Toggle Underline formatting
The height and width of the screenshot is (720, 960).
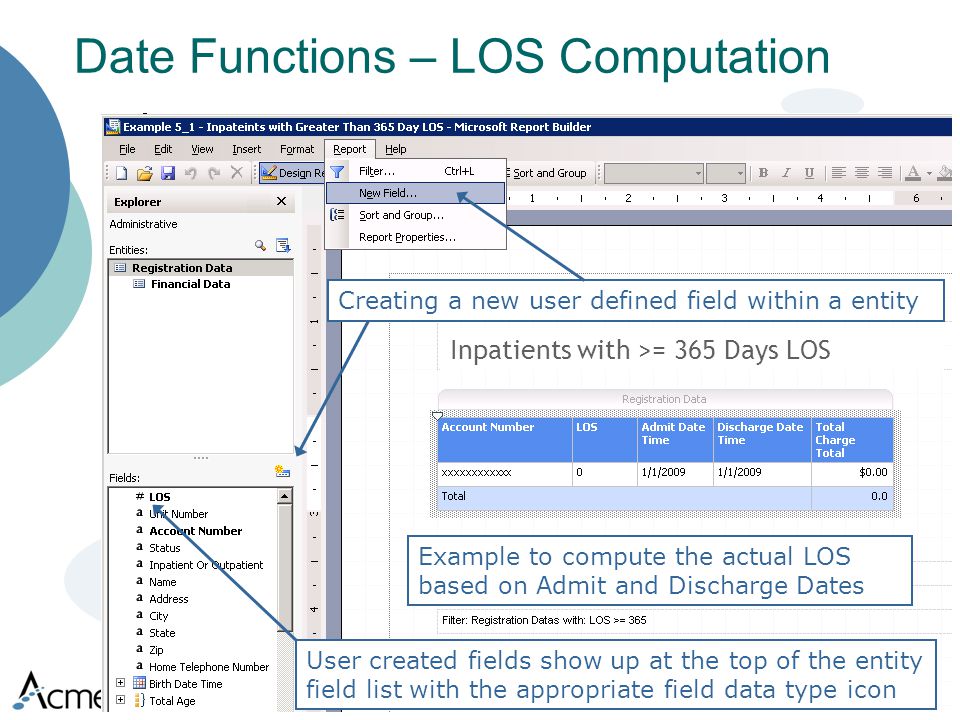coord(809,173)
